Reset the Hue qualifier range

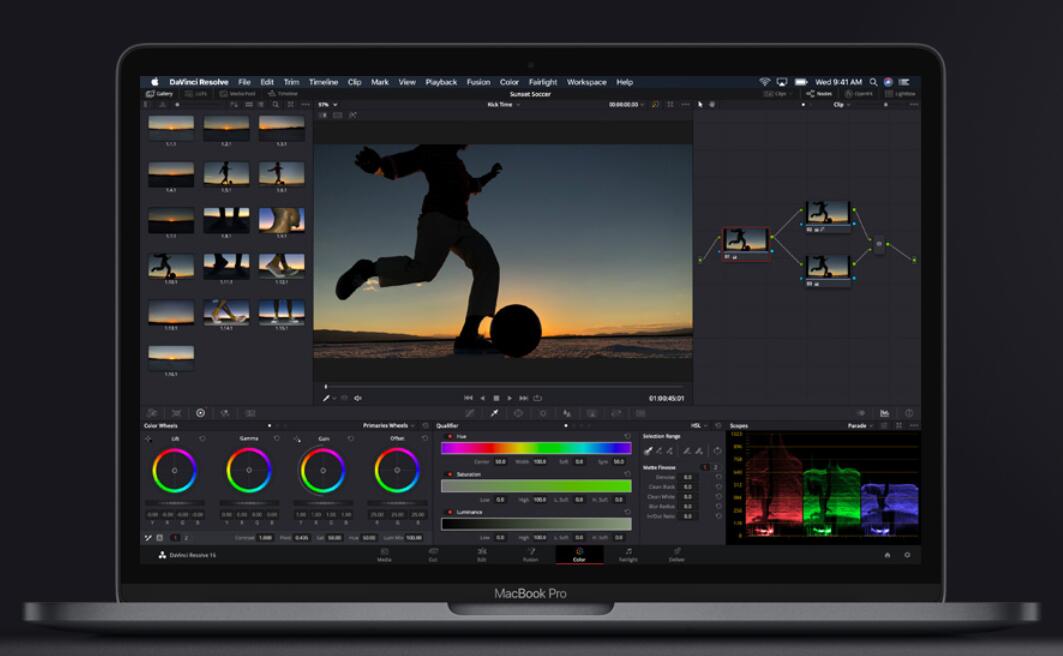pos(627,437)
